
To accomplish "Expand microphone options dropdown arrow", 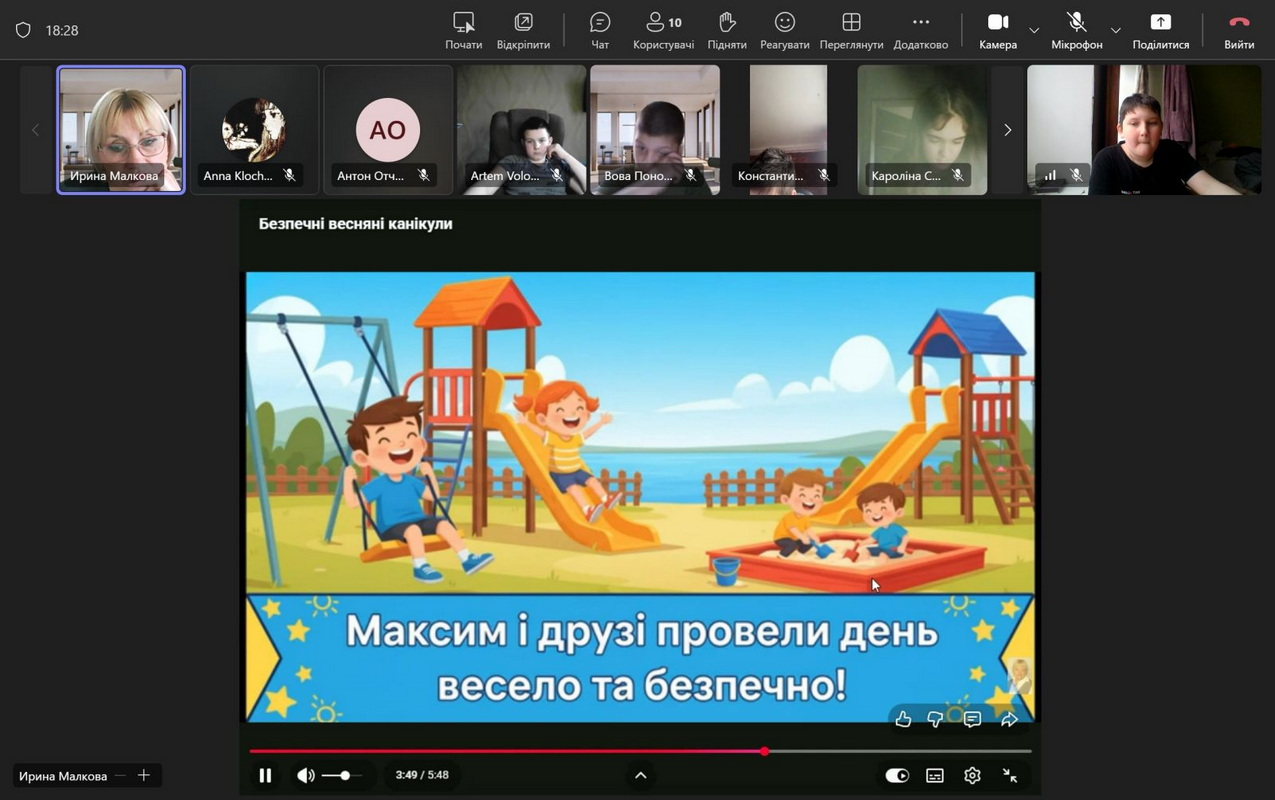I will tap(1116, 30).
